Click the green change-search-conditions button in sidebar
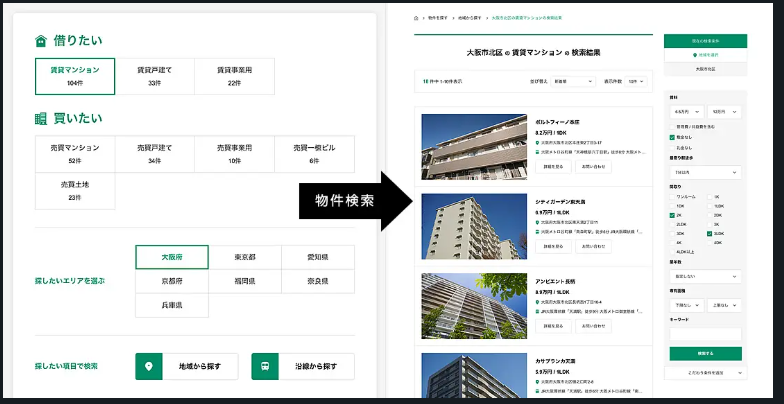 706,41
